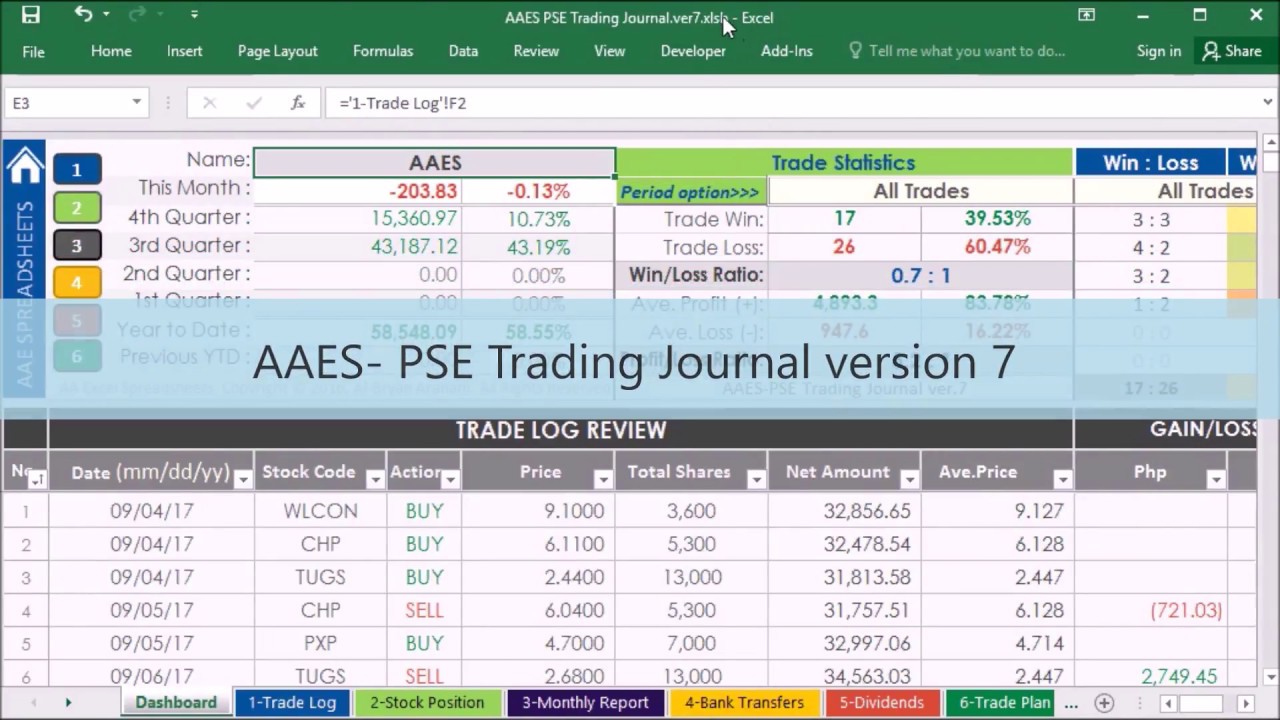Expand the formula bar chevron
Image resolution: width=1280 pixels, height=720 pixels.
tap(1267, 103)
